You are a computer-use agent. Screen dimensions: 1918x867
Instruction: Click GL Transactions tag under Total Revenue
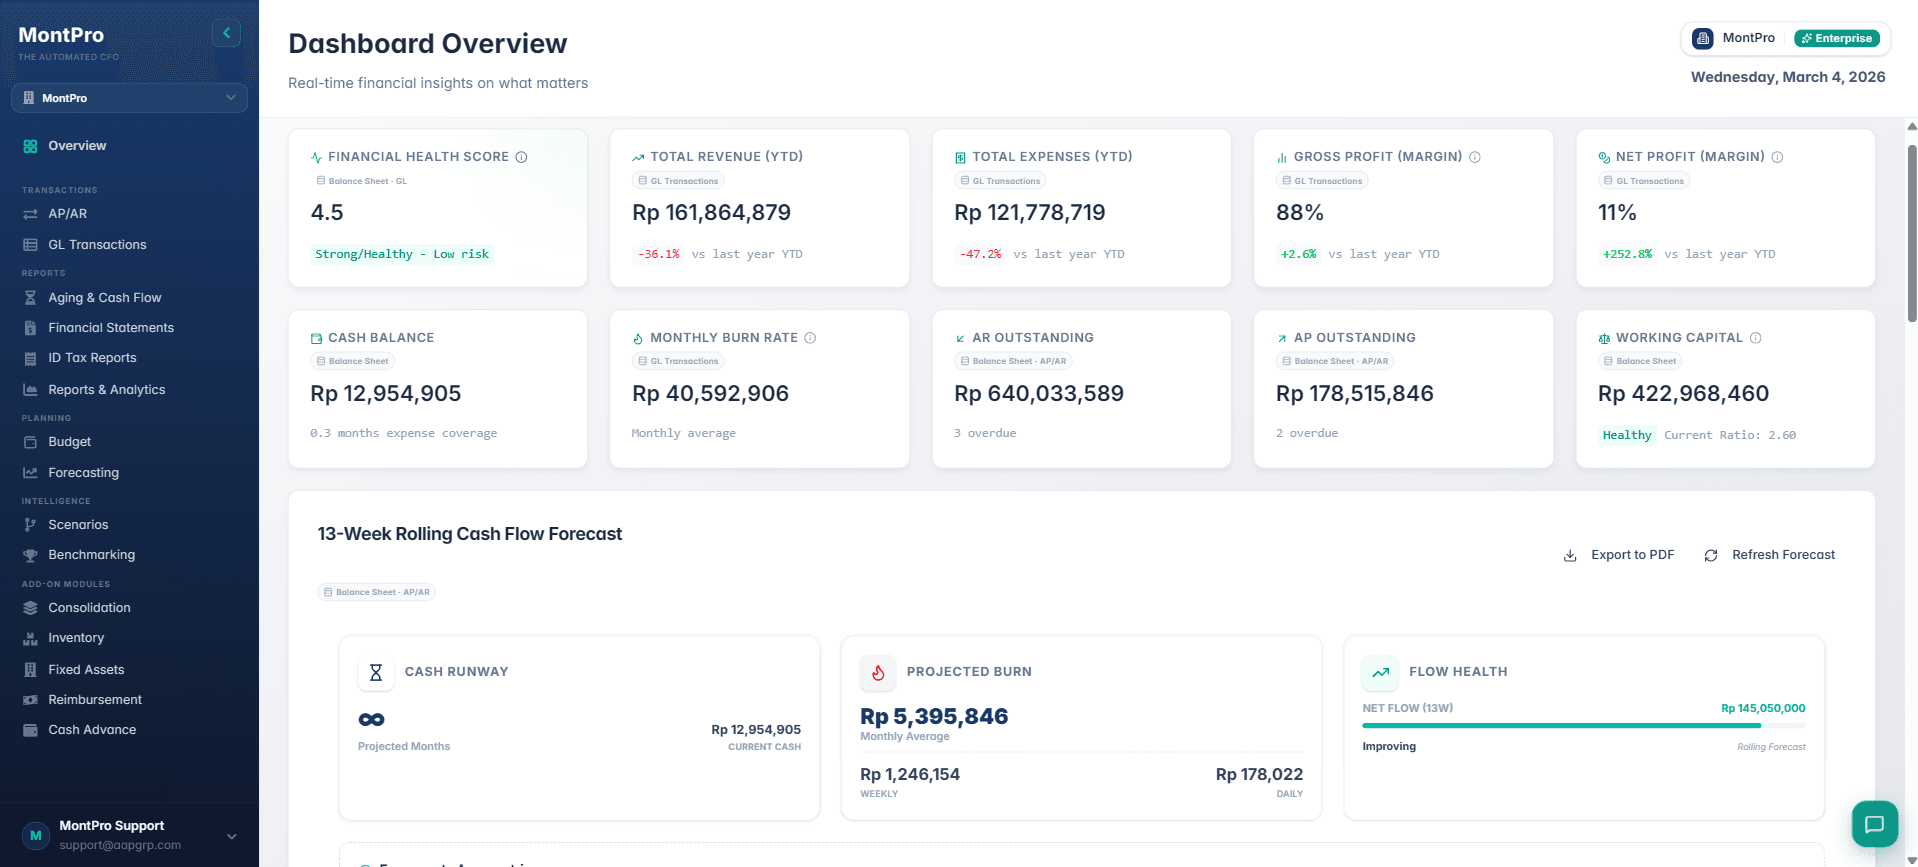click(x=678, y=181)
